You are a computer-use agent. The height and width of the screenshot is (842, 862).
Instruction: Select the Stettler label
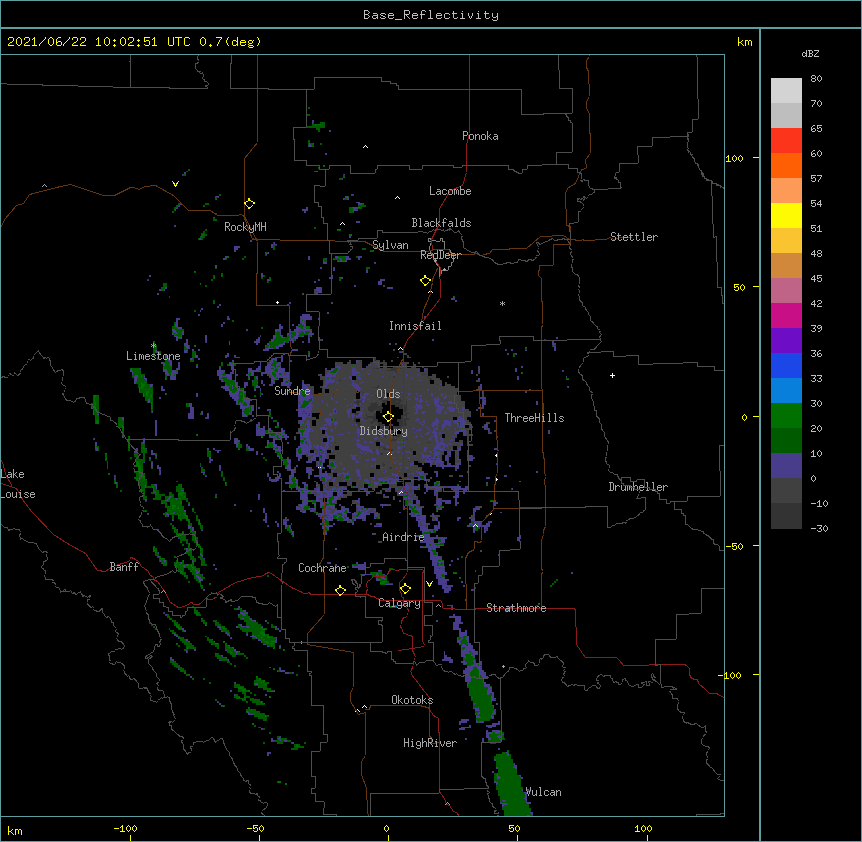click(633, 237)
